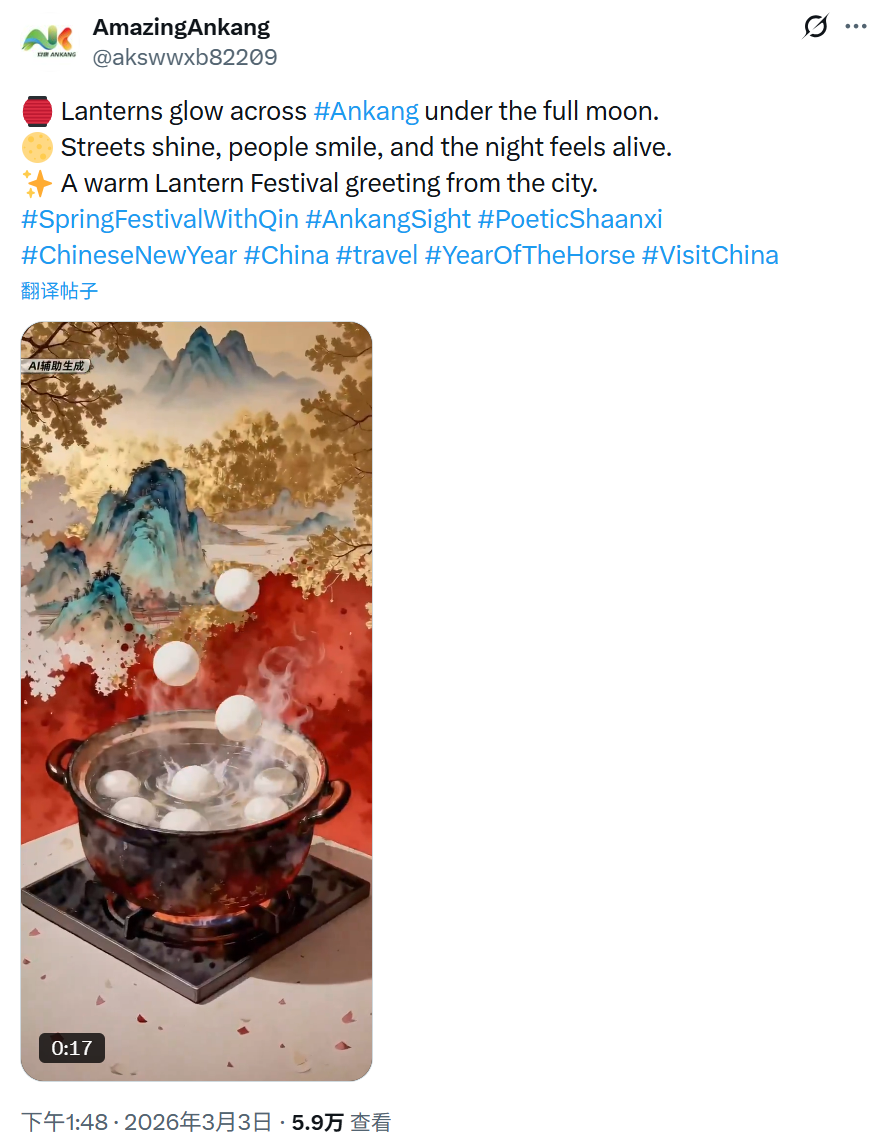Open the three-dot more options menu
Screen dimensions: 882x1143
pos(856,27)
